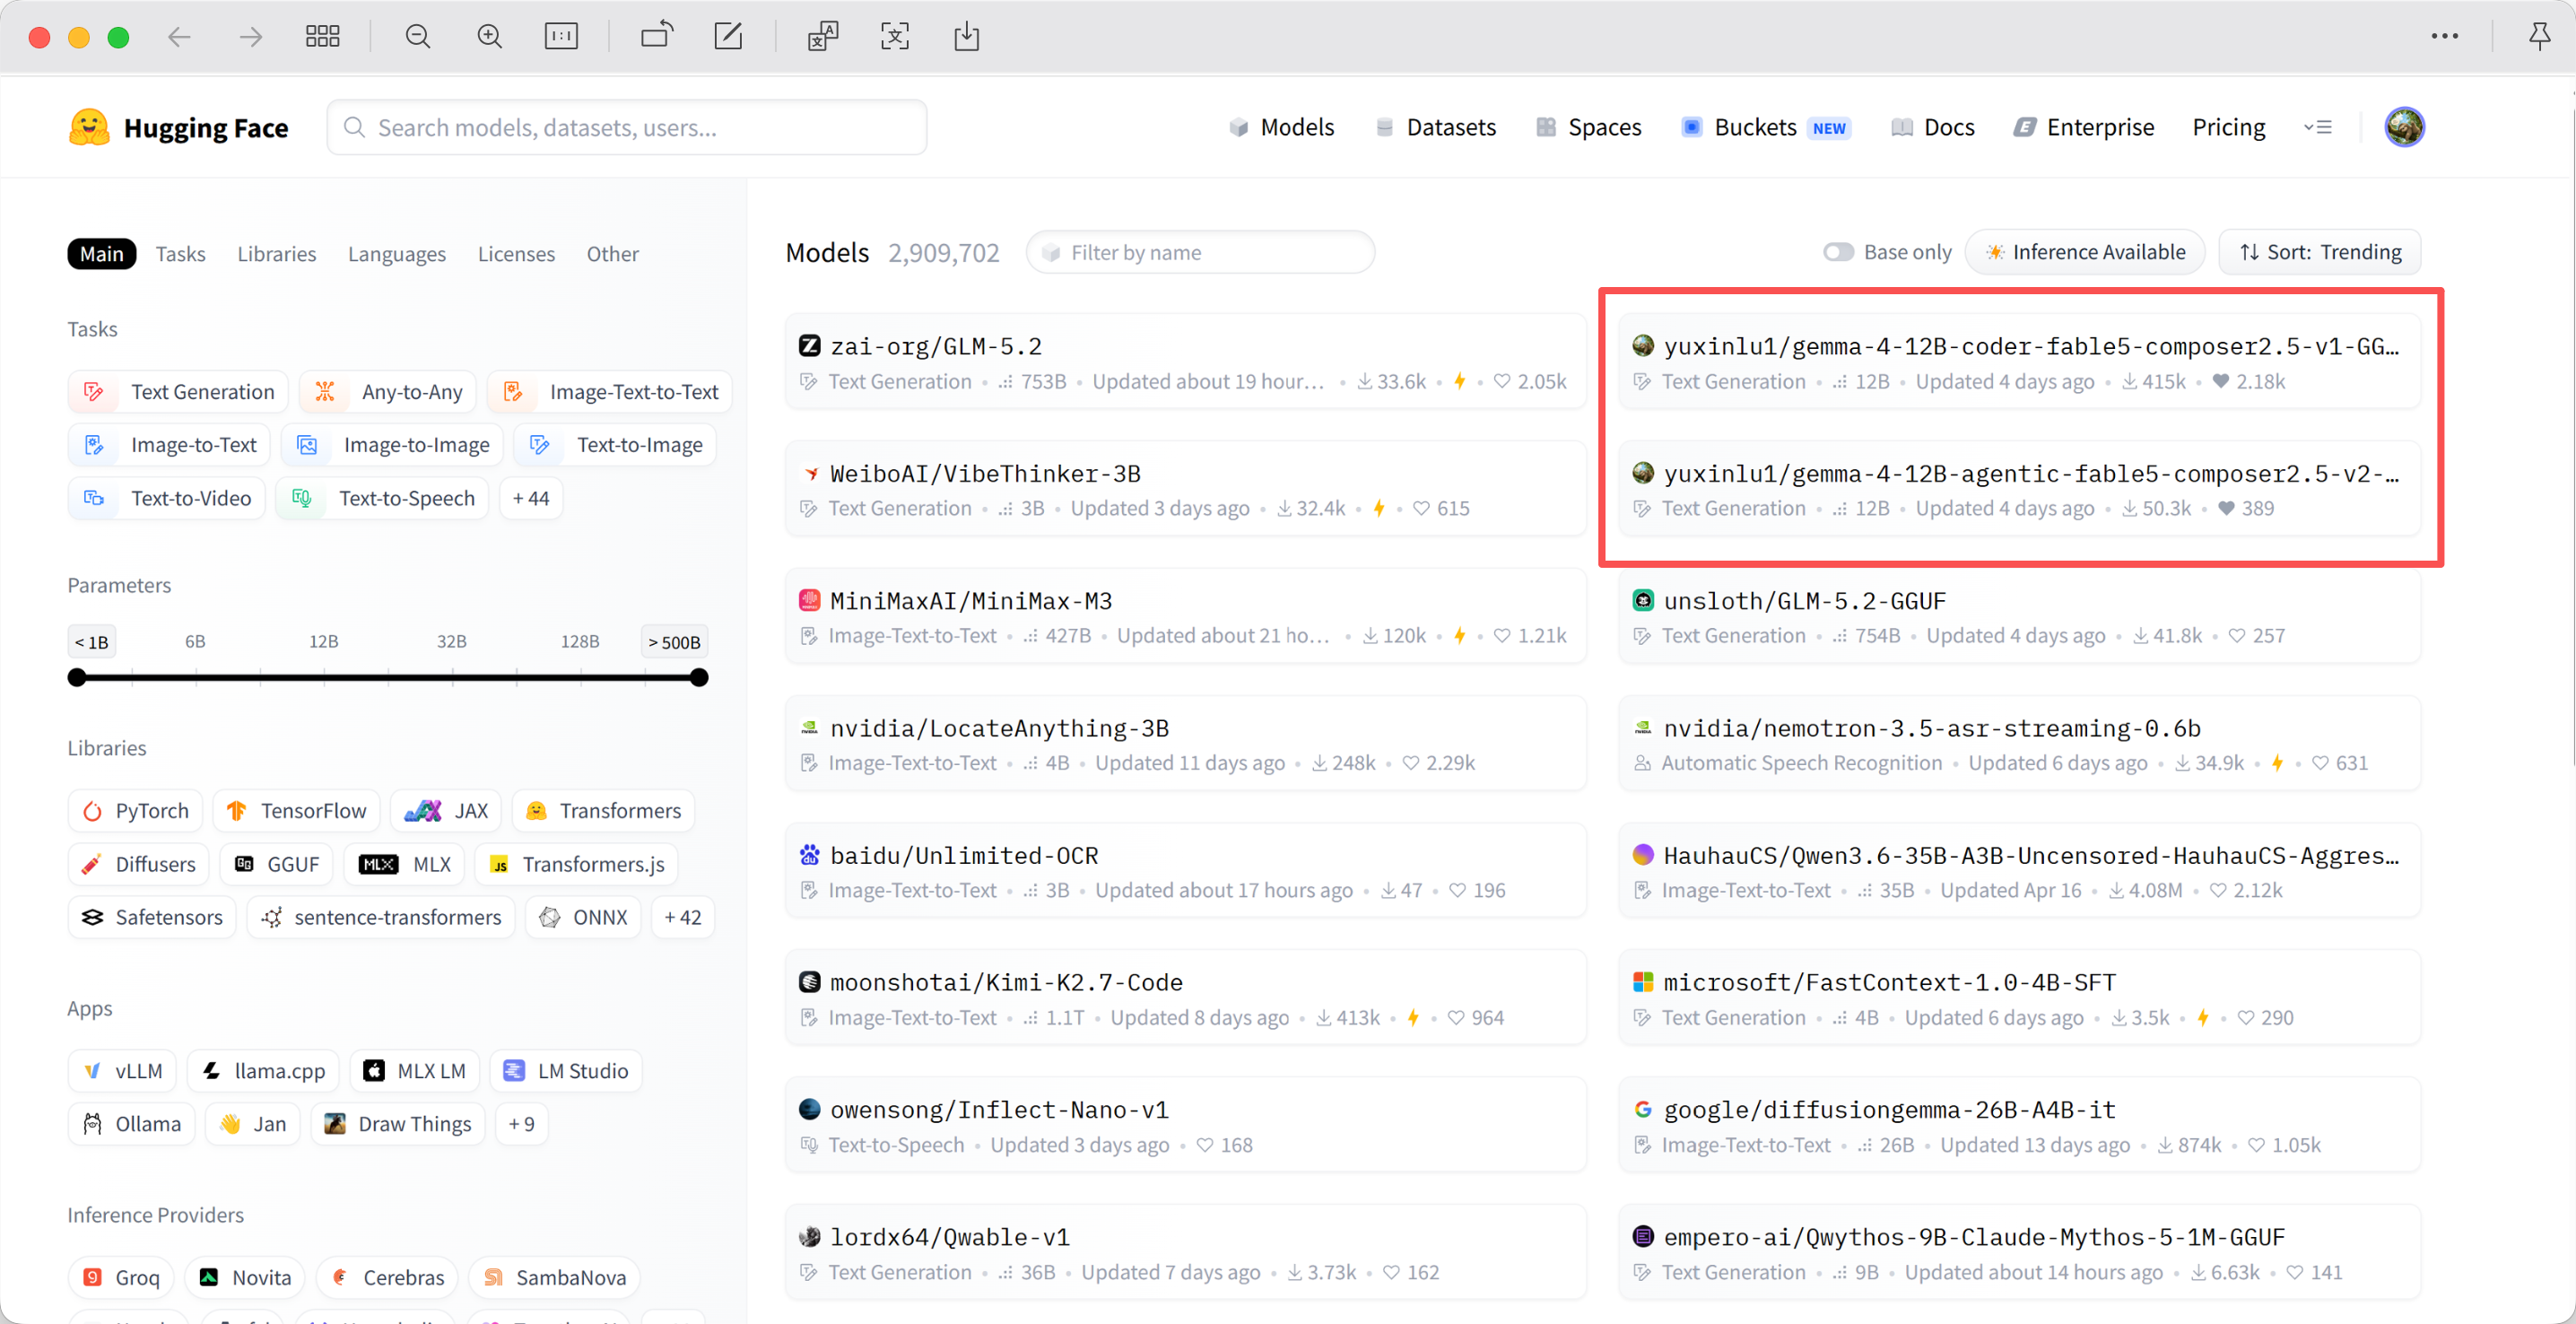
Task: Toggle the Groq inference provider filter
Action: [121, 1277]
